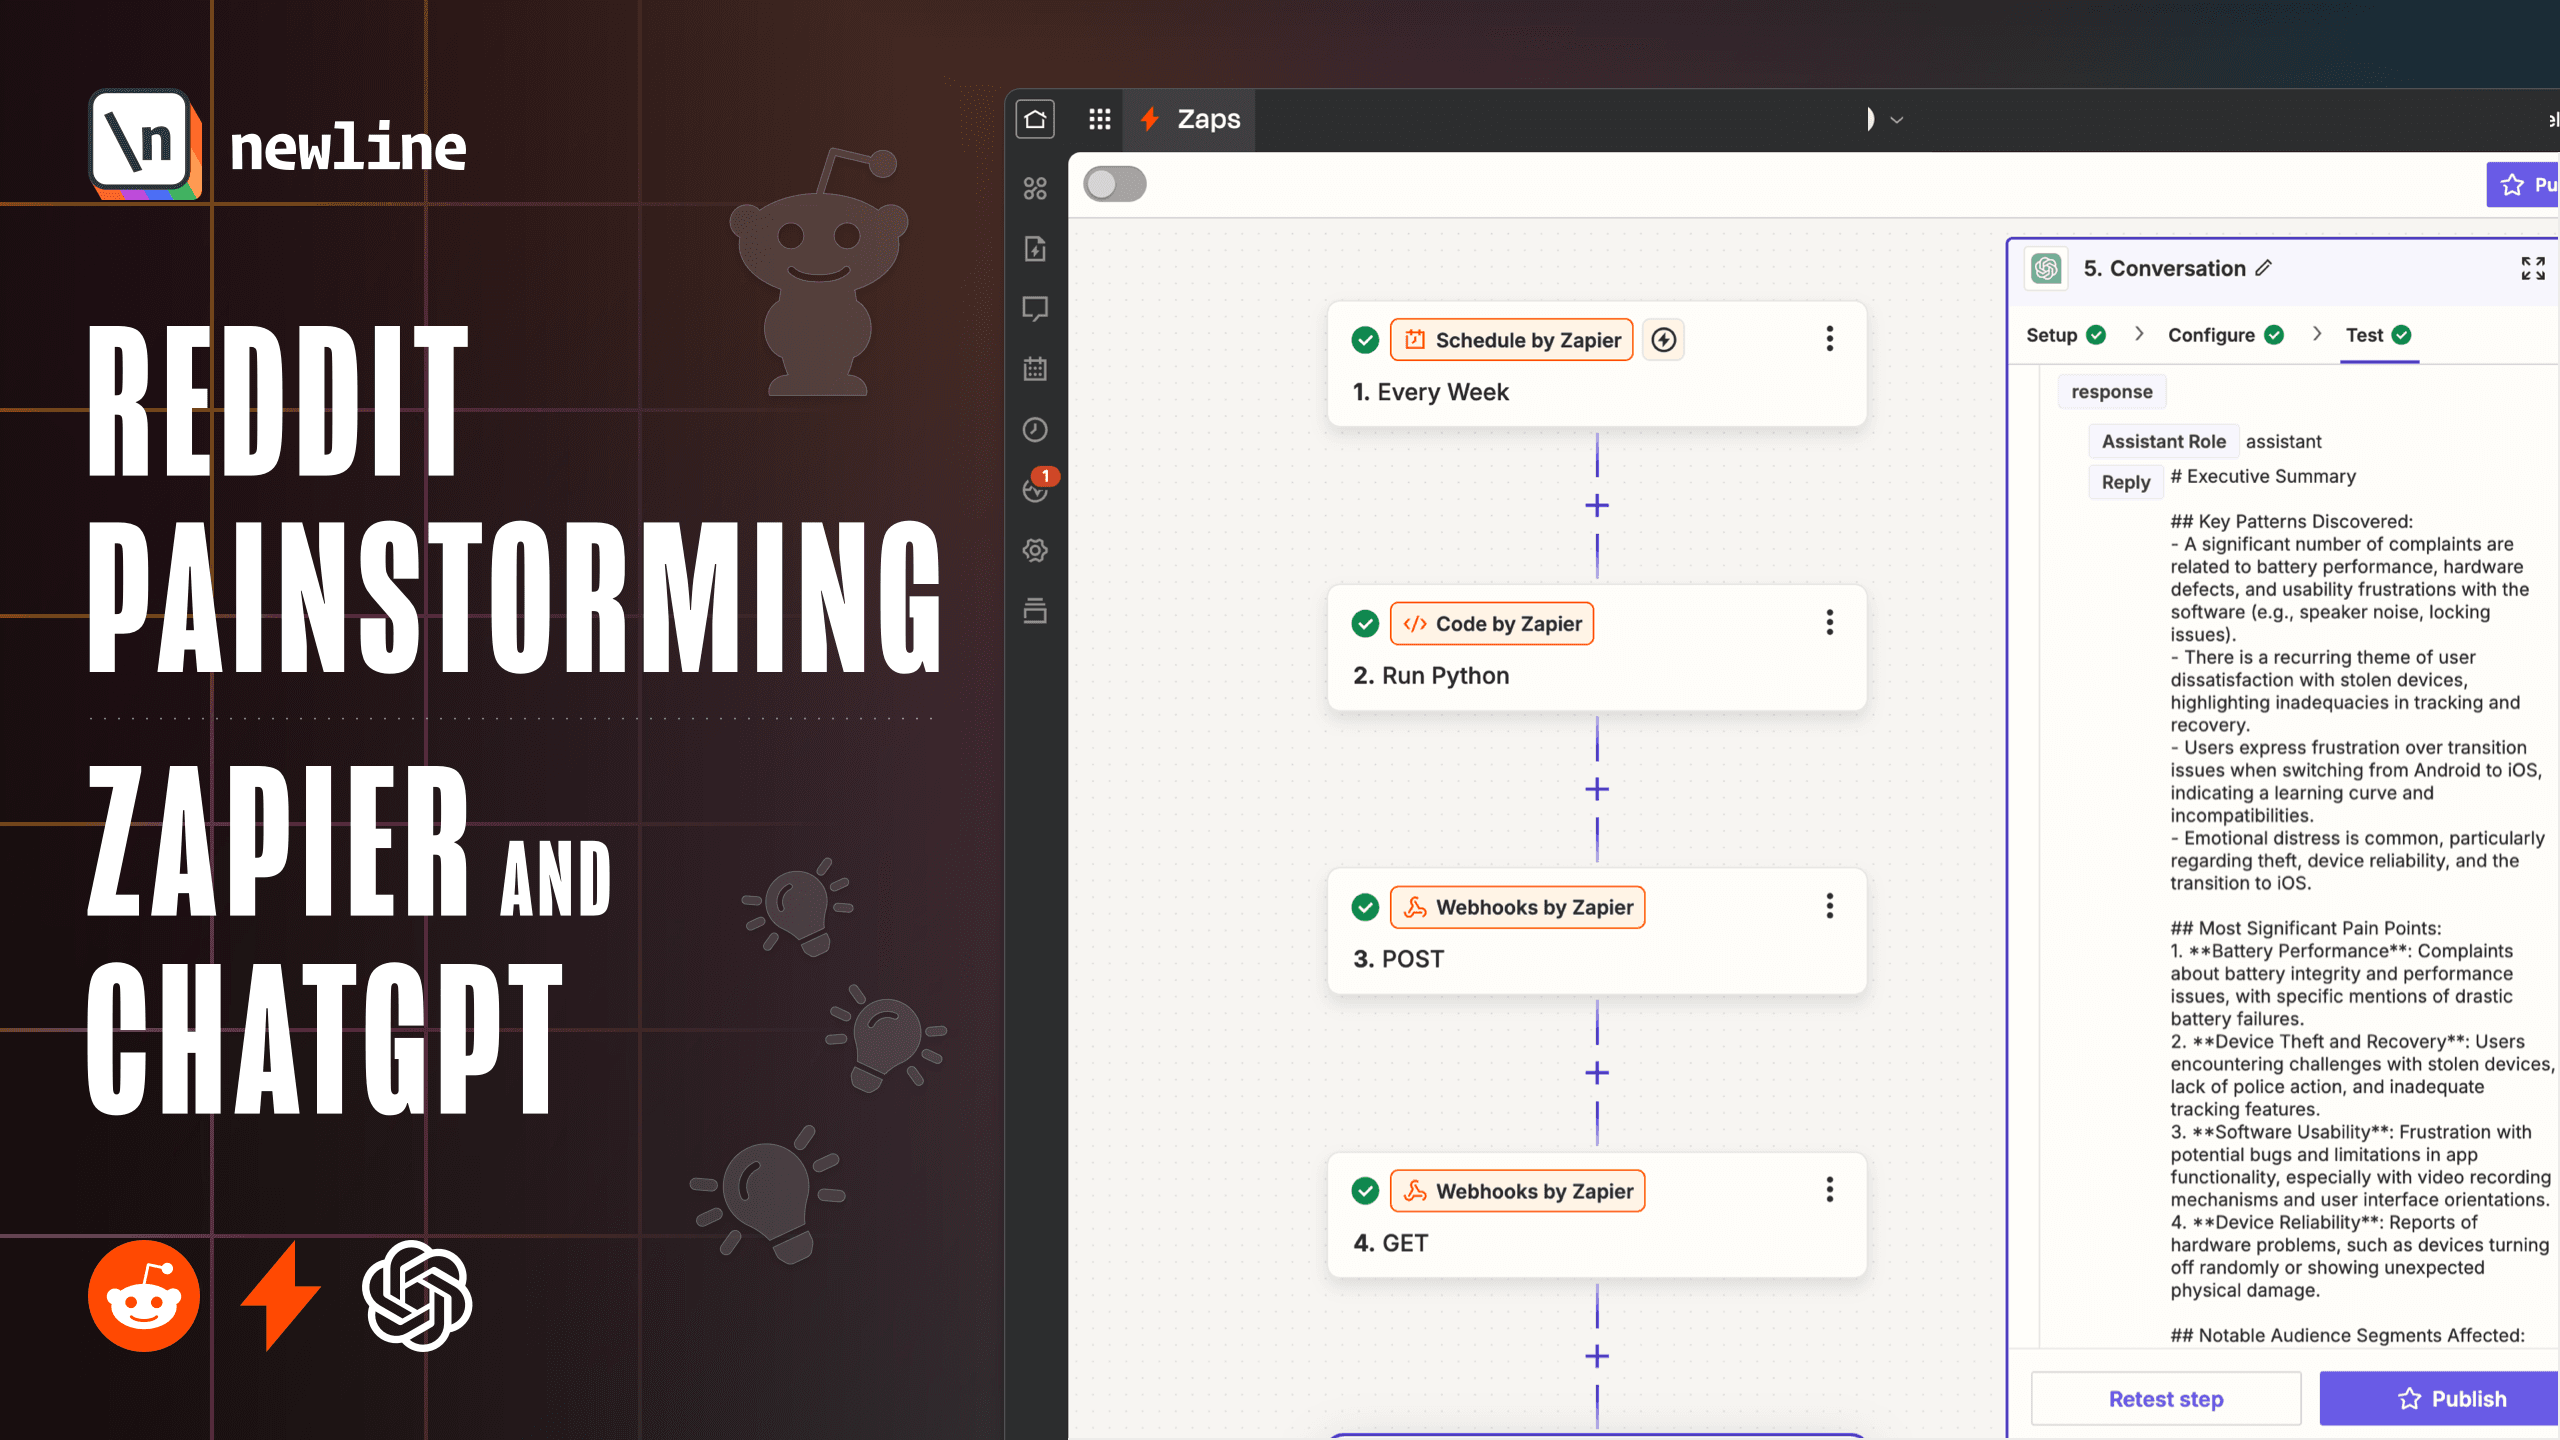Click the ChatGPT icon in Conversation panel header
2560x1440 pixels.
tap(2047, 268)
